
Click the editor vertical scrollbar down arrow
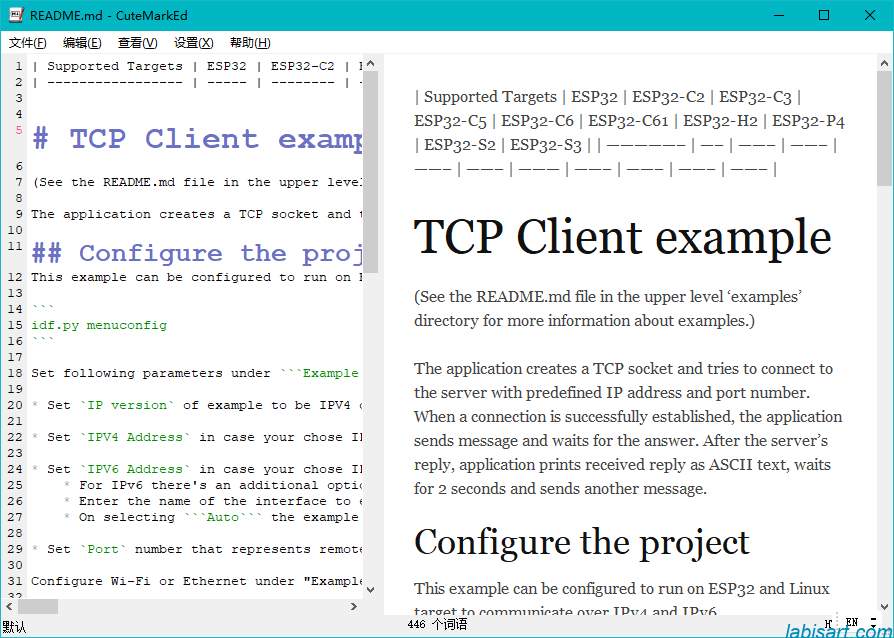(371, 590)
